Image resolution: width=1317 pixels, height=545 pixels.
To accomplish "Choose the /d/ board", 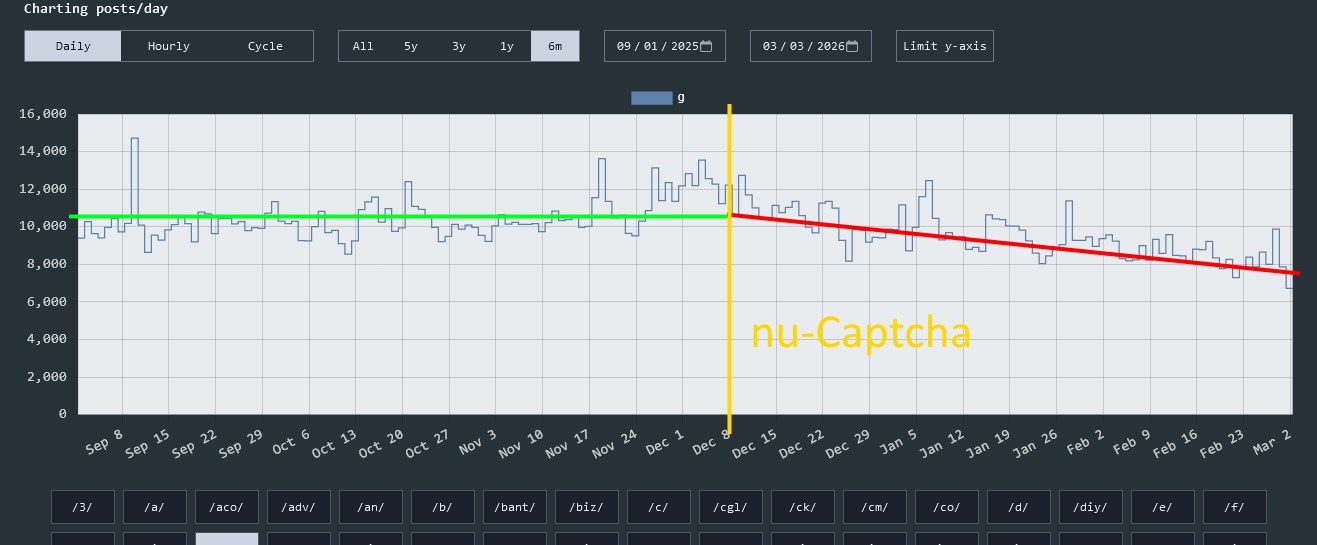I will [1019, 507].
